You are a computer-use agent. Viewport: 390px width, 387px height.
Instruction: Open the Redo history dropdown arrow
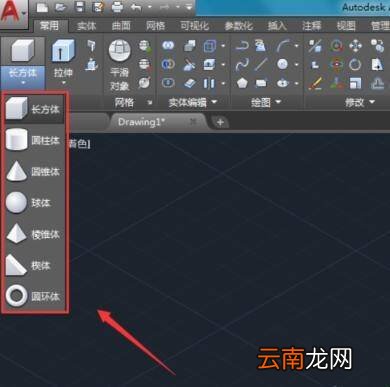click(178, 7)
